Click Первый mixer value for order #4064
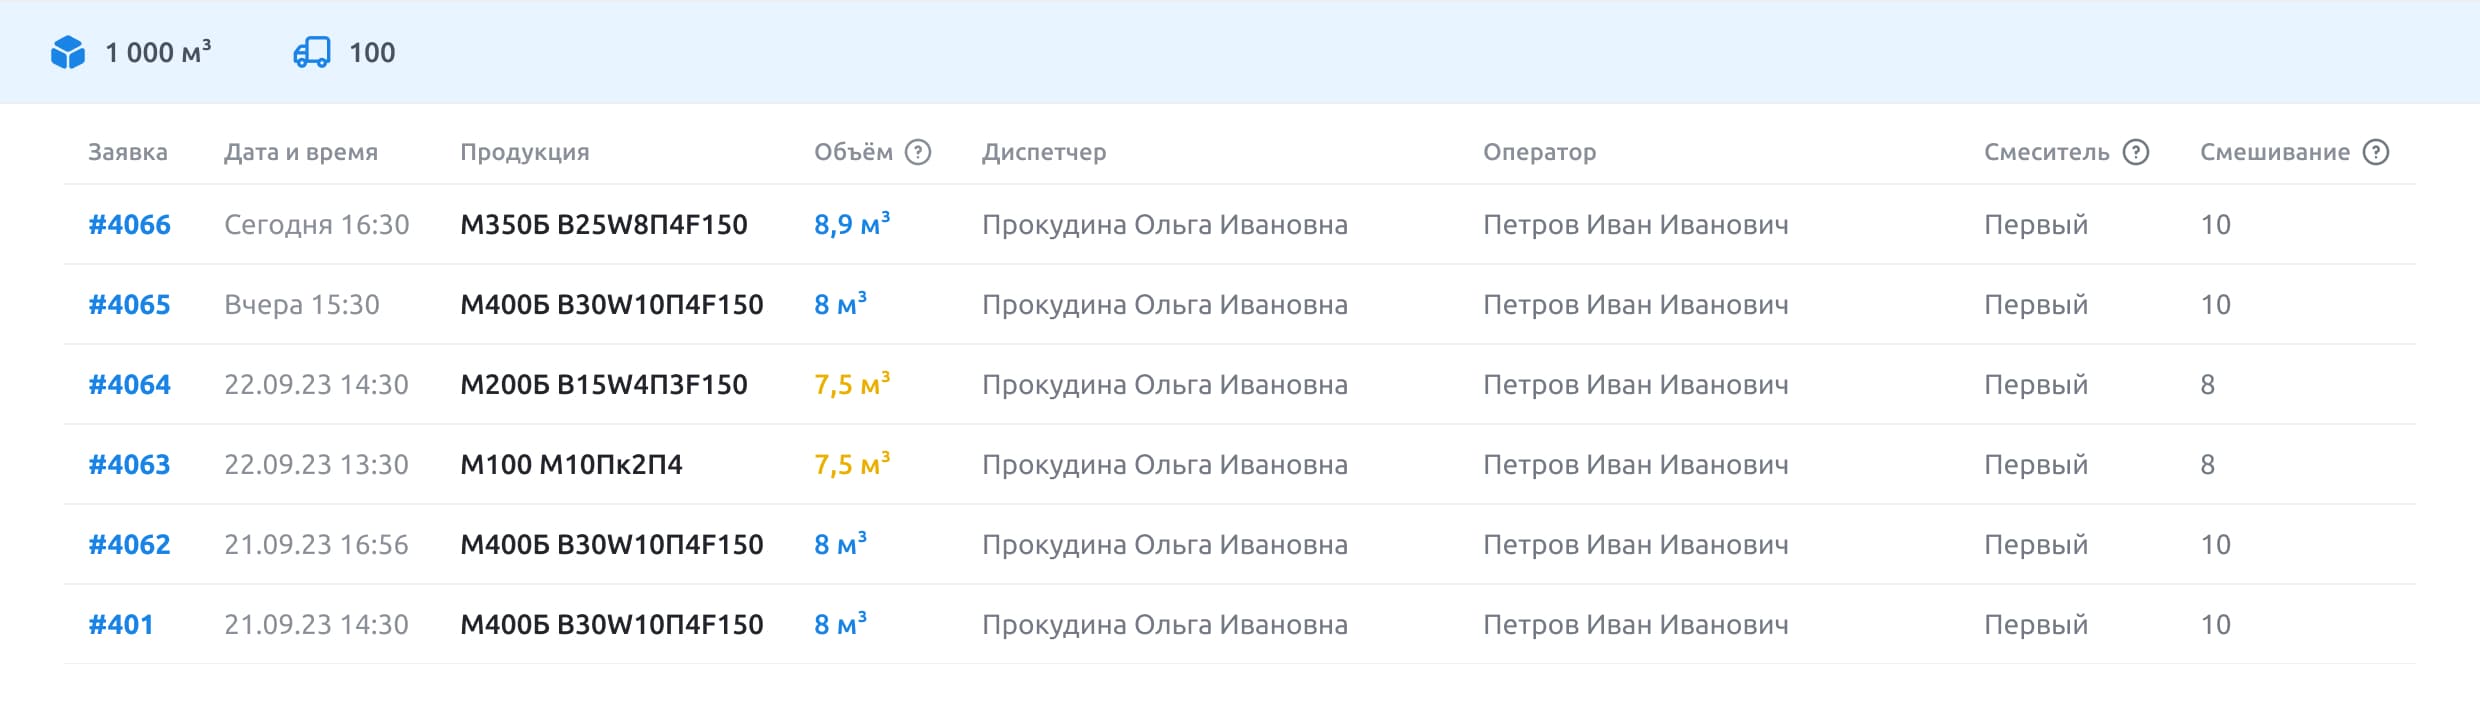 pyautogui.click(x=2037, y=383)
